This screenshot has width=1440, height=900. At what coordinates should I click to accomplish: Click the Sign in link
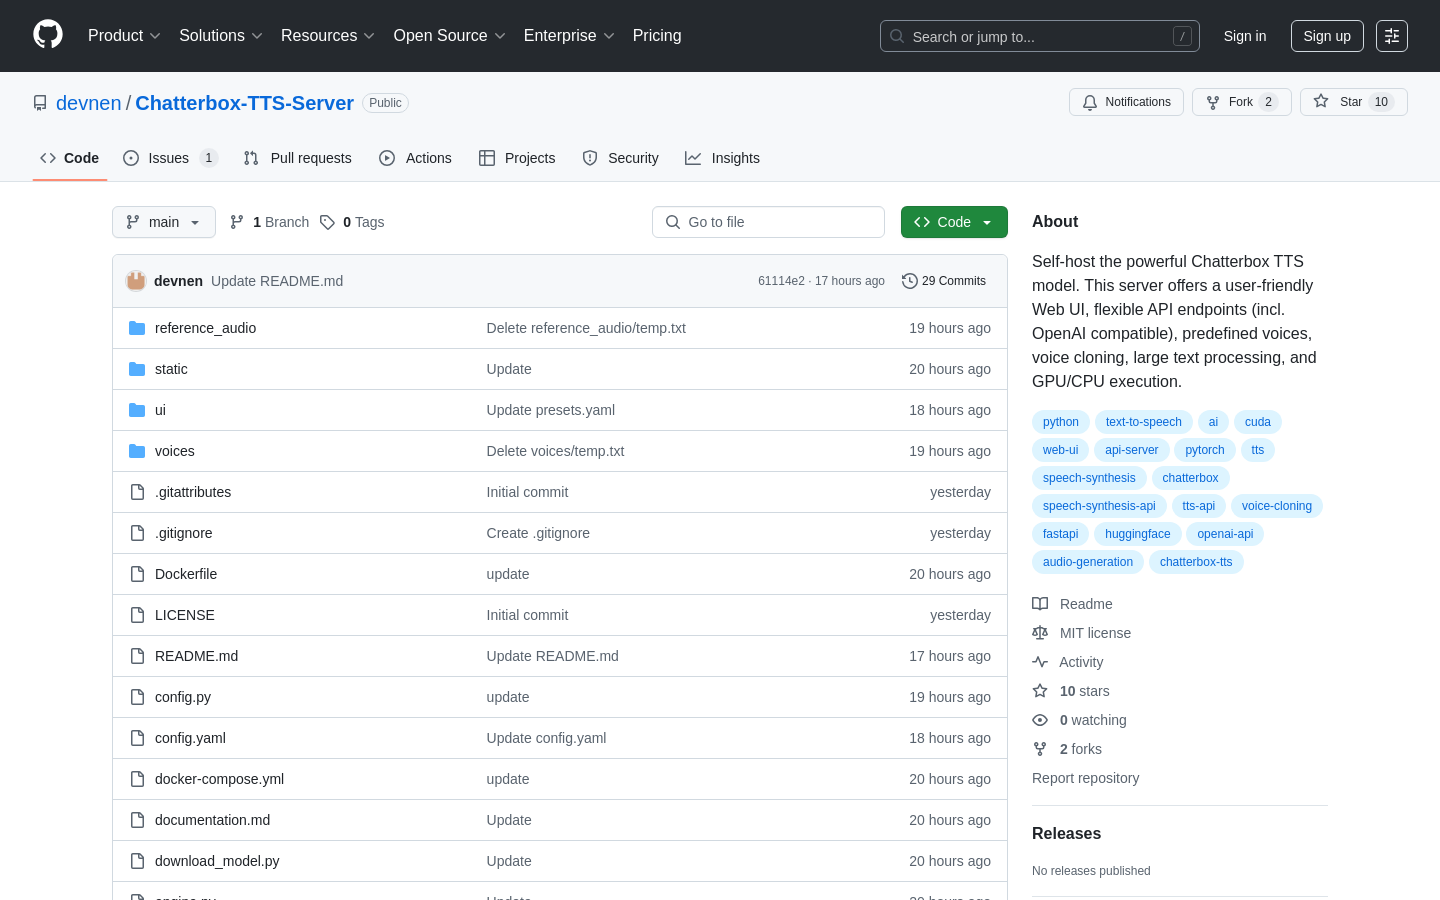click(x=1245, y=36)
